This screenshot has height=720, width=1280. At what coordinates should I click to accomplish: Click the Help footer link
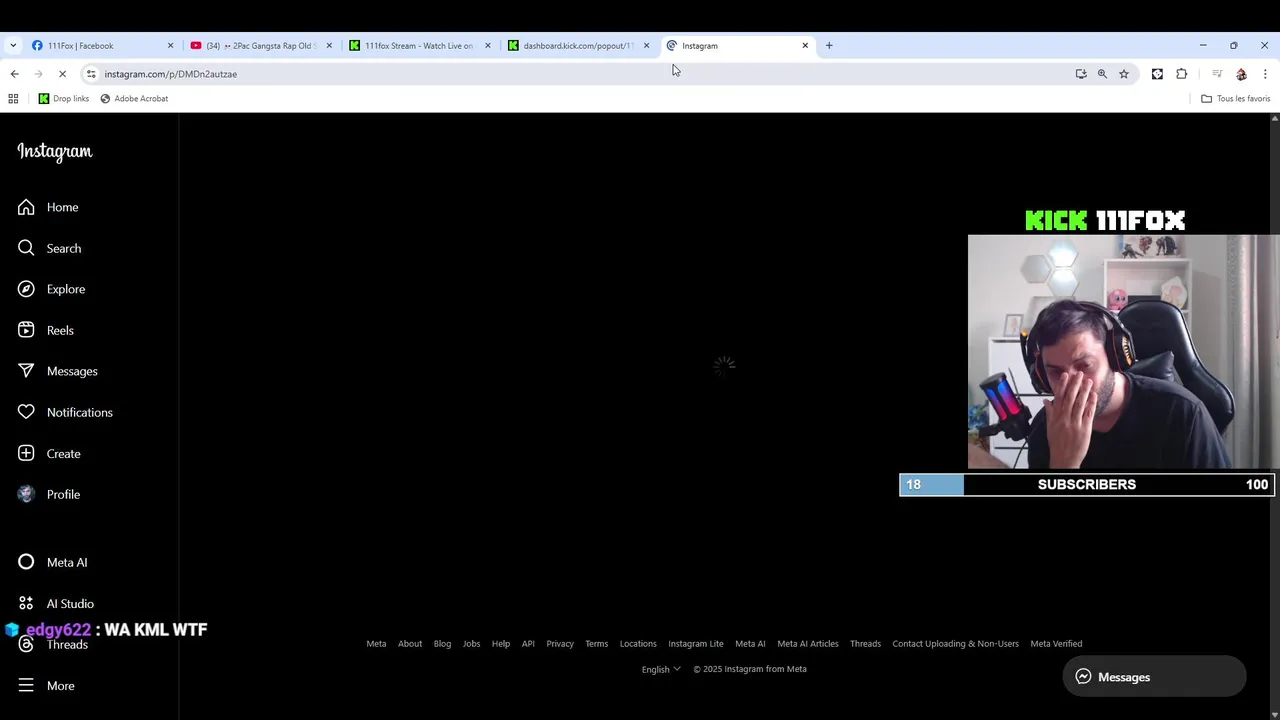[x=501, y=644]
